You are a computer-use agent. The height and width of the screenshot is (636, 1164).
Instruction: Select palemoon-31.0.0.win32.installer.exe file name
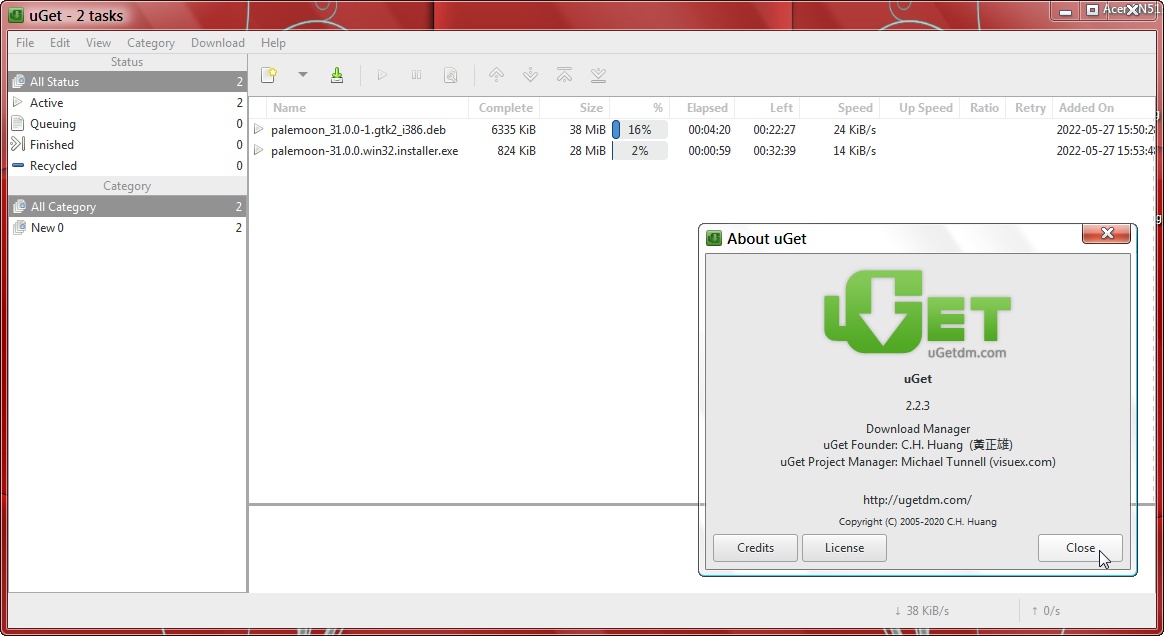[x=364, y=150]
